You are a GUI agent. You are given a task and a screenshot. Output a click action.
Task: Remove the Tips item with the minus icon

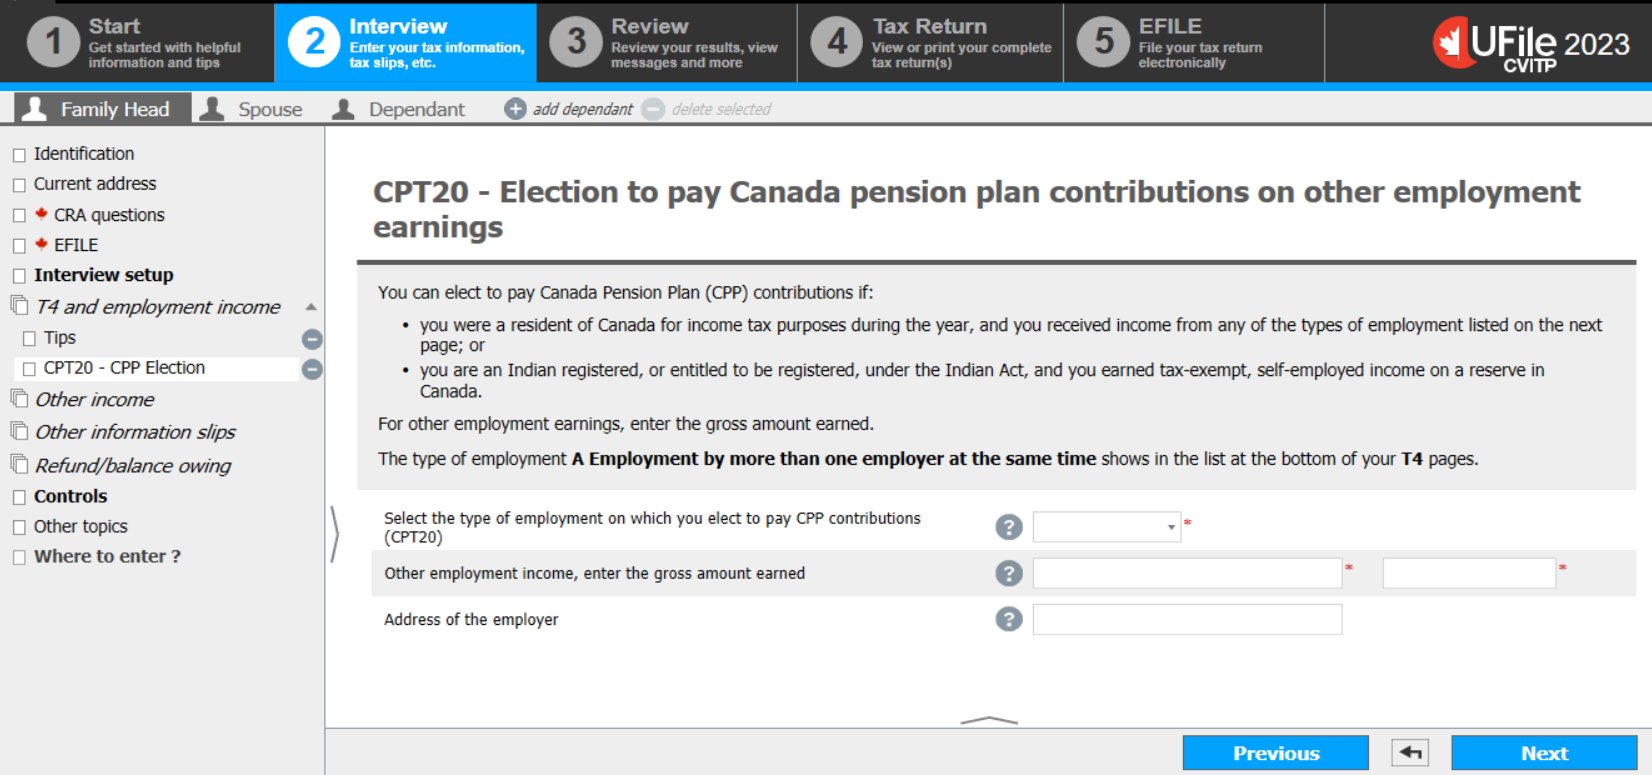click(x=312, y=339)
